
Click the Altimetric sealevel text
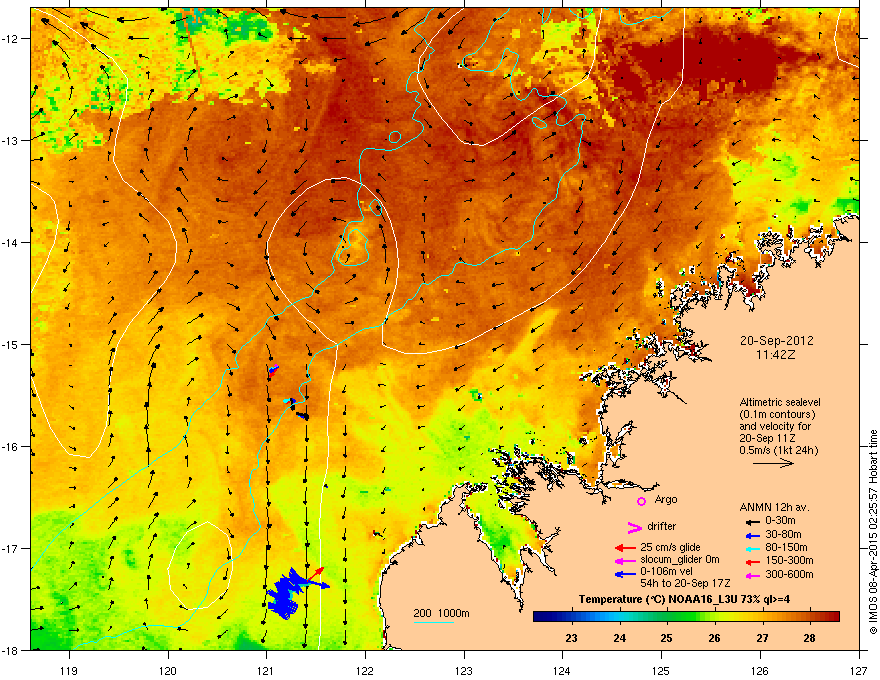pos(780,402)
